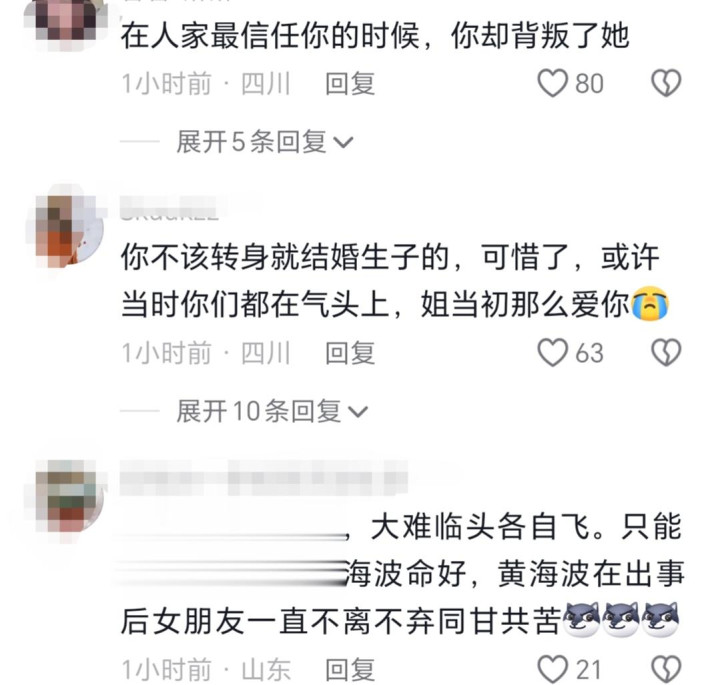Open avatar of the 结婚生子 commenter
The width and height of the screenshot is (720, 685).
[69, 231]
